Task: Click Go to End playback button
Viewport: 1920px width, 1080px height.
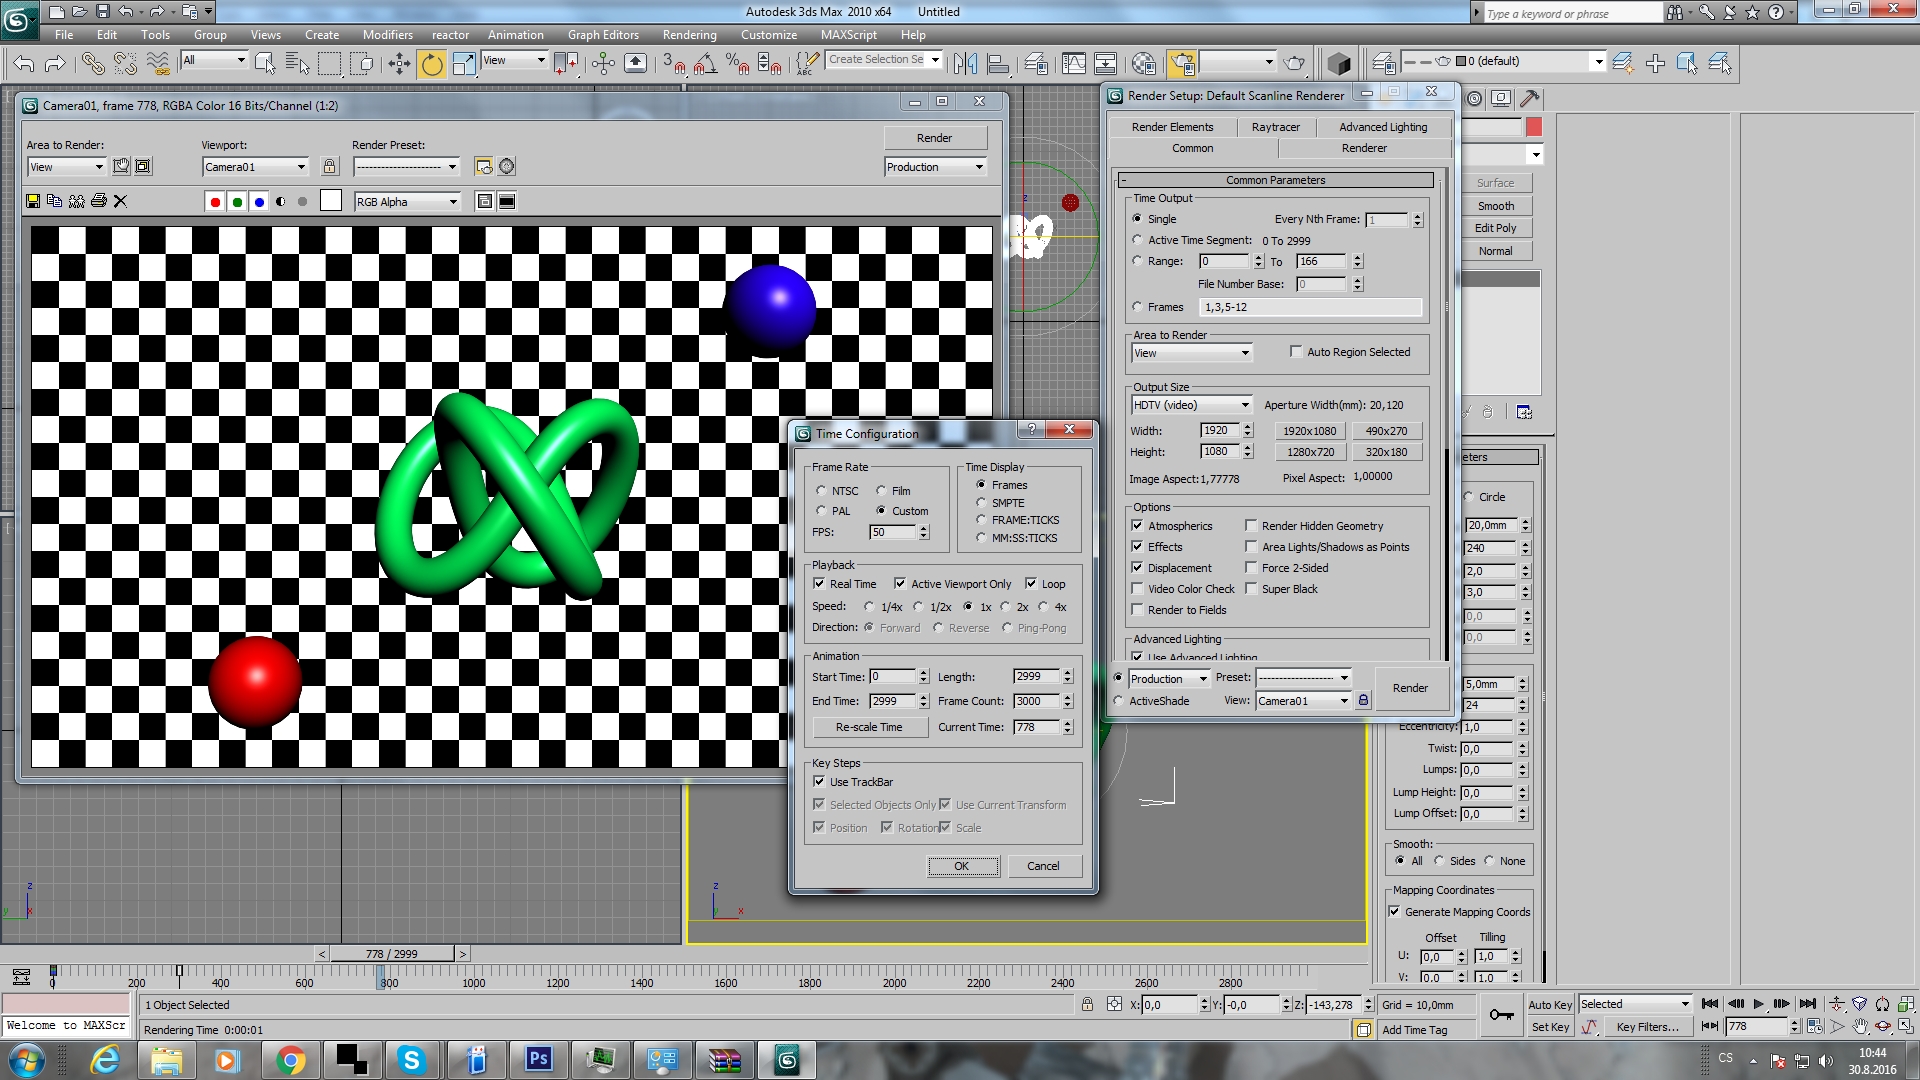Action: 1807,1004
